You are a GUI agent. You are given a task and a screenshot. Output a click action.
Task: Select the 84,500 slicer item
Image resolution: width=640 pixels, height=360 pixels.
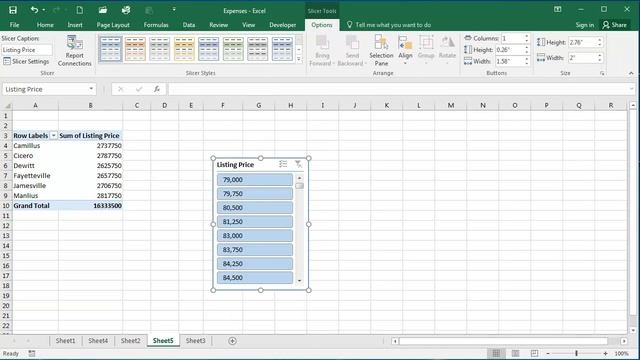255,278
